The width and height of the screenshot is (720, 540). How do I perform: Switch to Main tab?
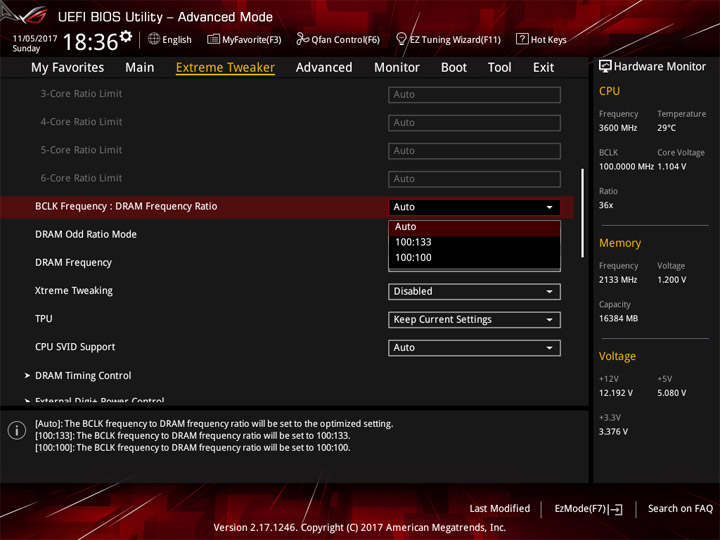[x=140, y=68]
